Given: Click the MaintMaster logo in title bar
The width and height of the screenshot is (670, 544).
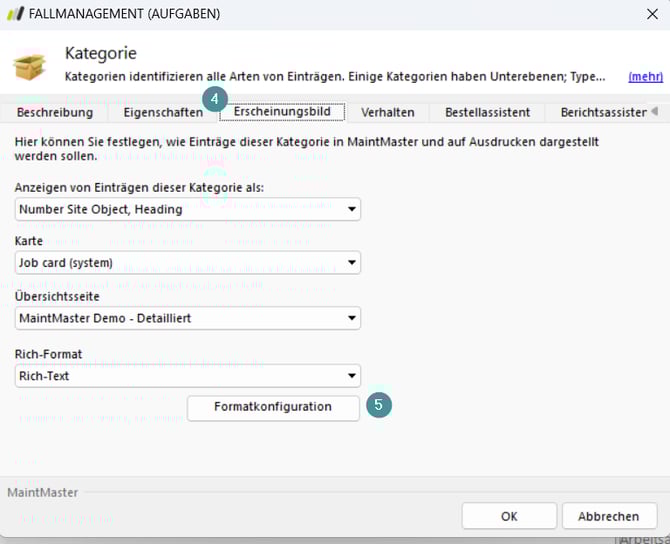Looking at the screenshot, I should [x=15, y=14].
